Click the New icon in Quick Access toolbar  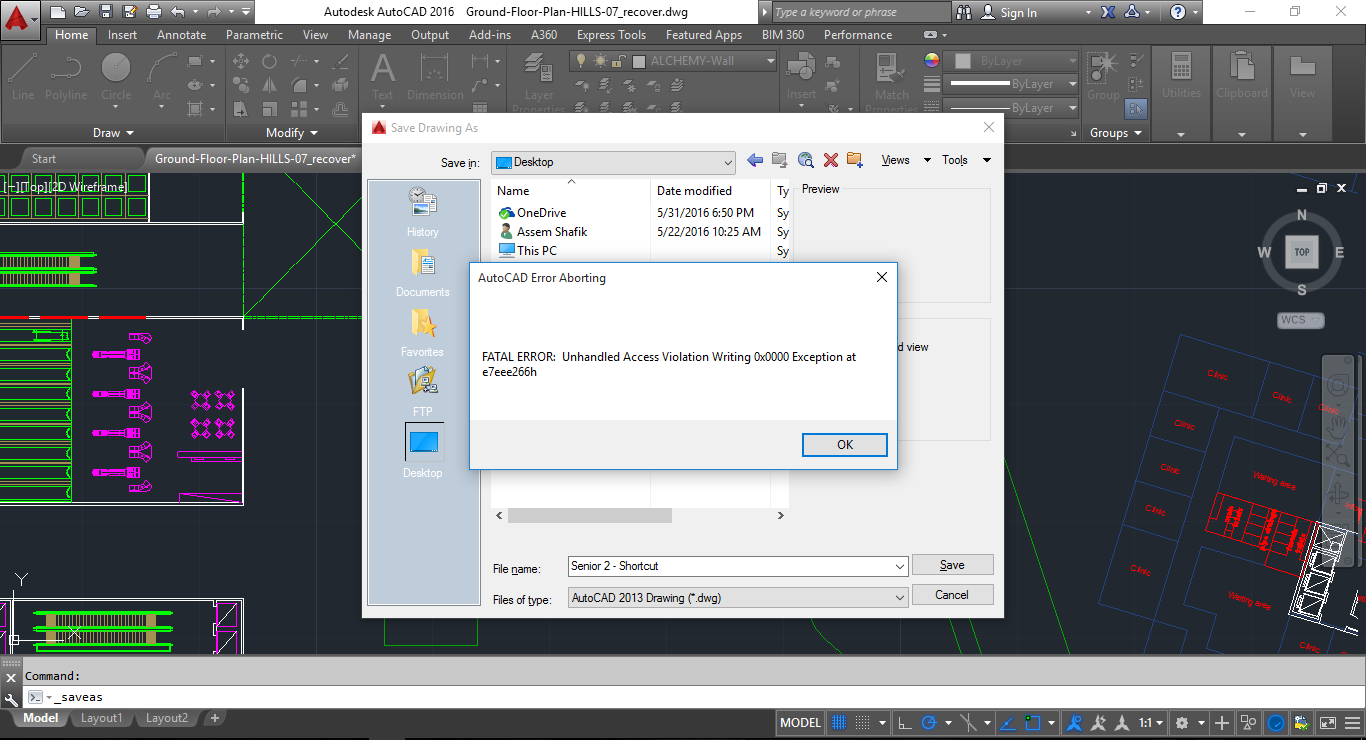pos(58,12)
